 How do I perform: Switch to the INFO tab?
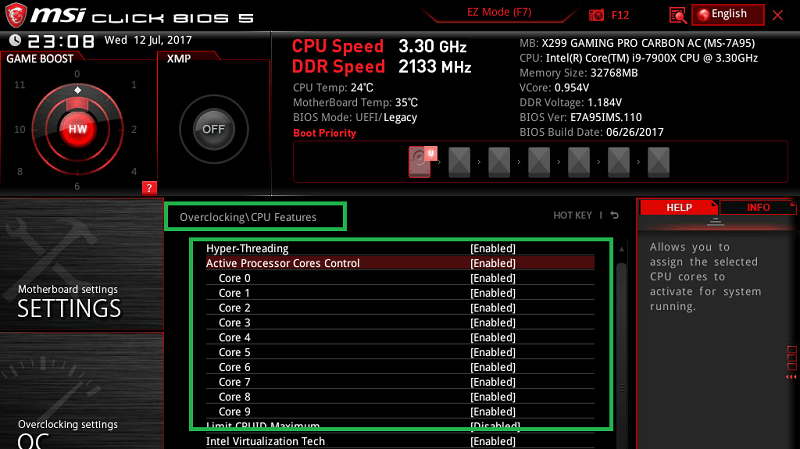[x=758, y=207]
